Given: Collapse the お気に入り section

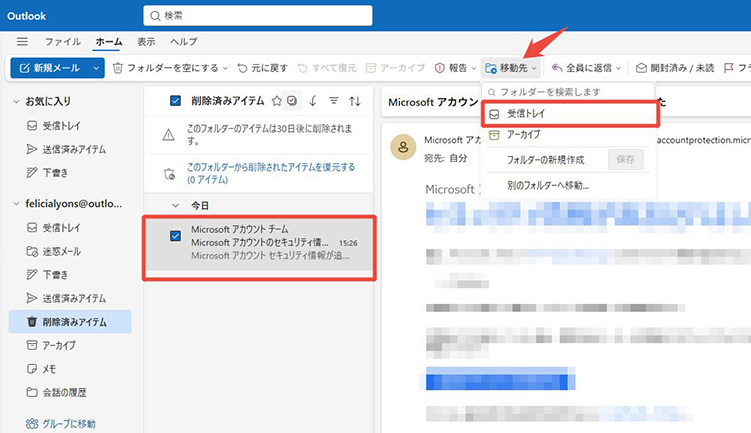Looking at the screenshot, I should point(16,102).
